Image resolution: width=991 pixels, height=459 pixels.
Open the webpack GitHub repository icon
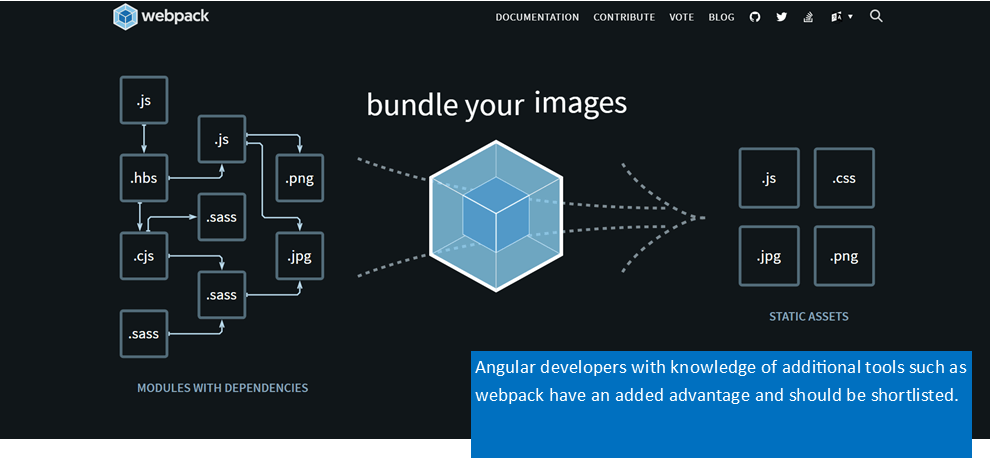[x=755, y=17]
